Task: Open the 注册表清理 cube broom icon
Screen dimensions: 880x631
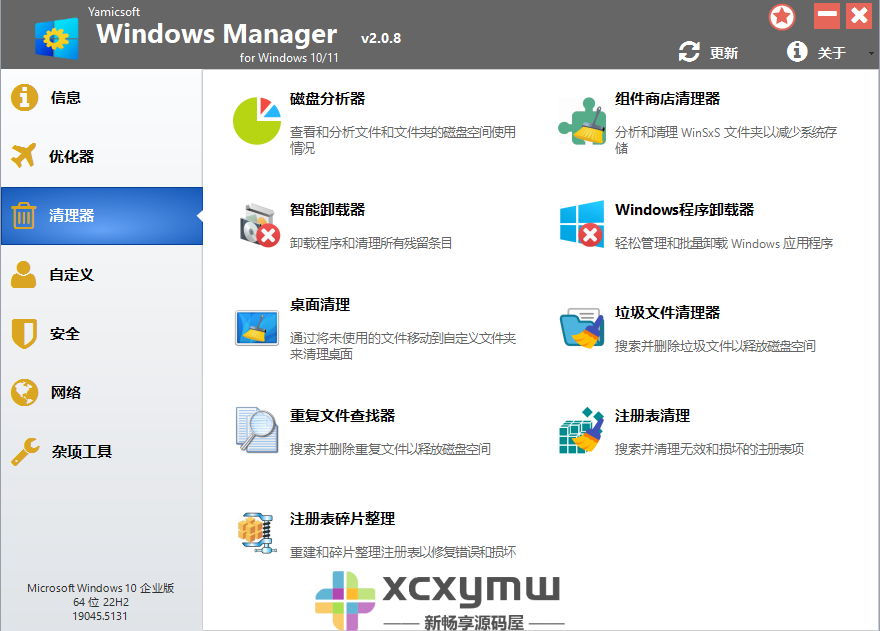Action: point(581,430)
